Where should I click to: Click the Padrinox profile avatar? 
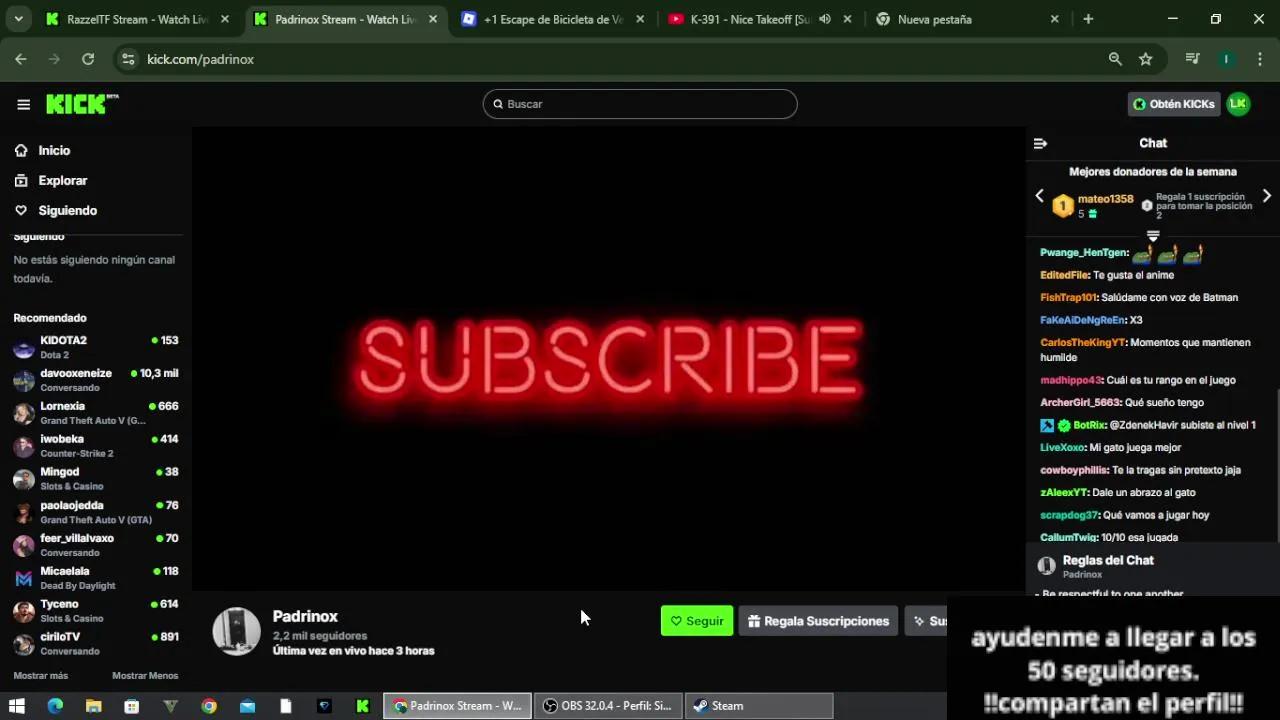(237, 632)
